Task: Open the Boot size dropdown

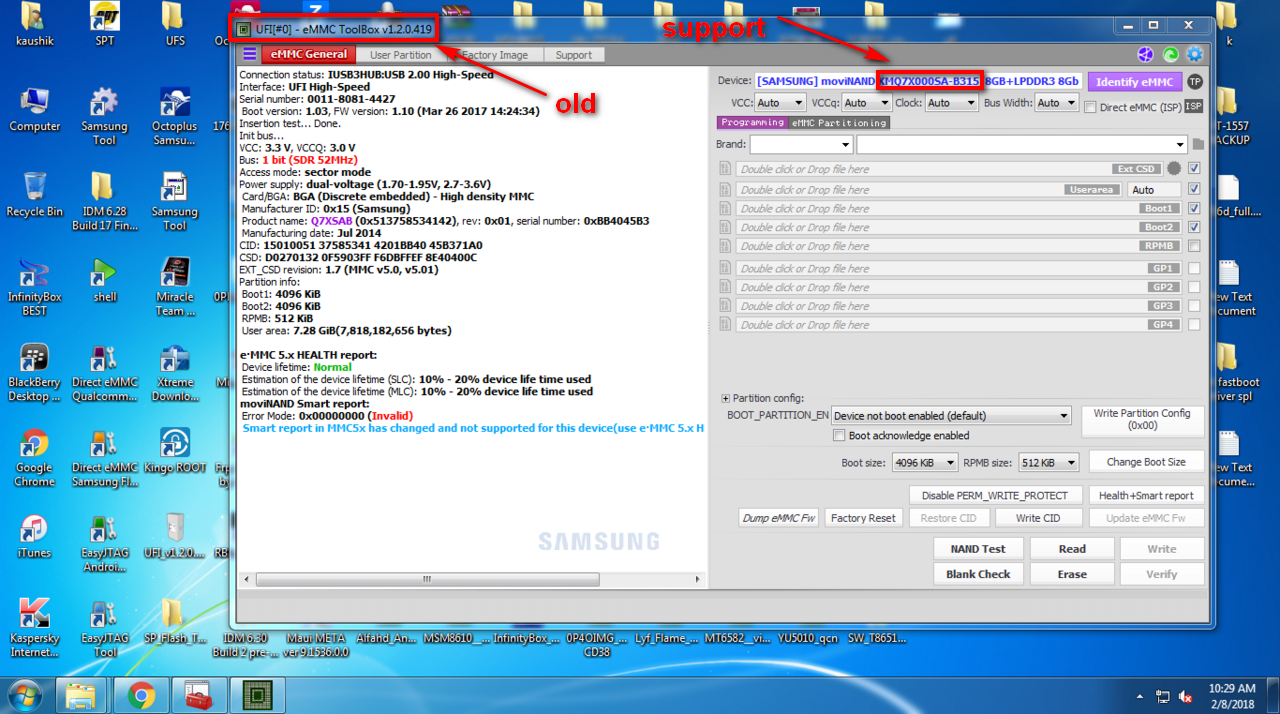Action: [x=925, y=463]
